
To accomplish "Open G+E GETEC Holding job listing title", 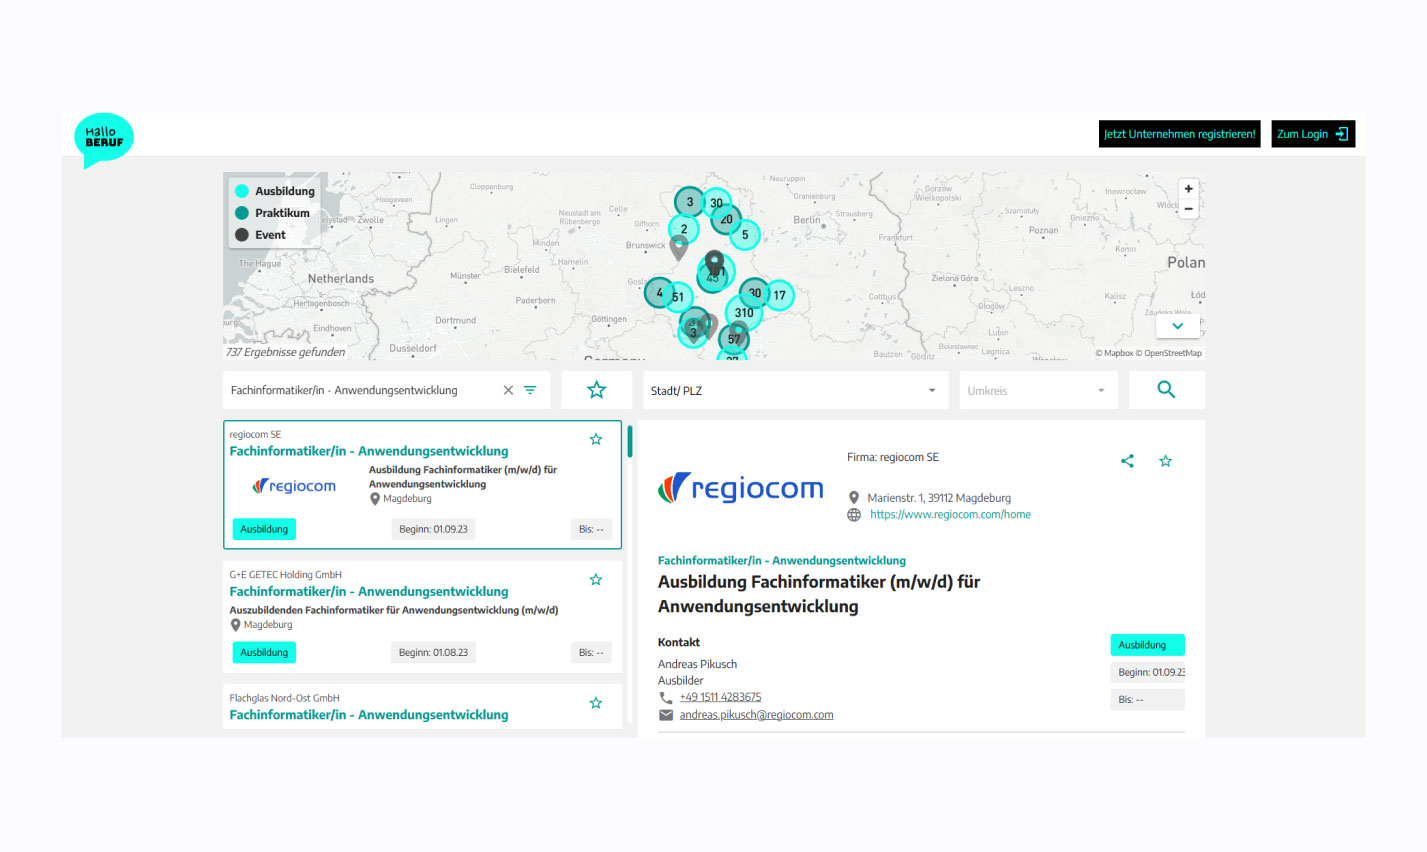I will pyautogui.click(x=369, y=591).
